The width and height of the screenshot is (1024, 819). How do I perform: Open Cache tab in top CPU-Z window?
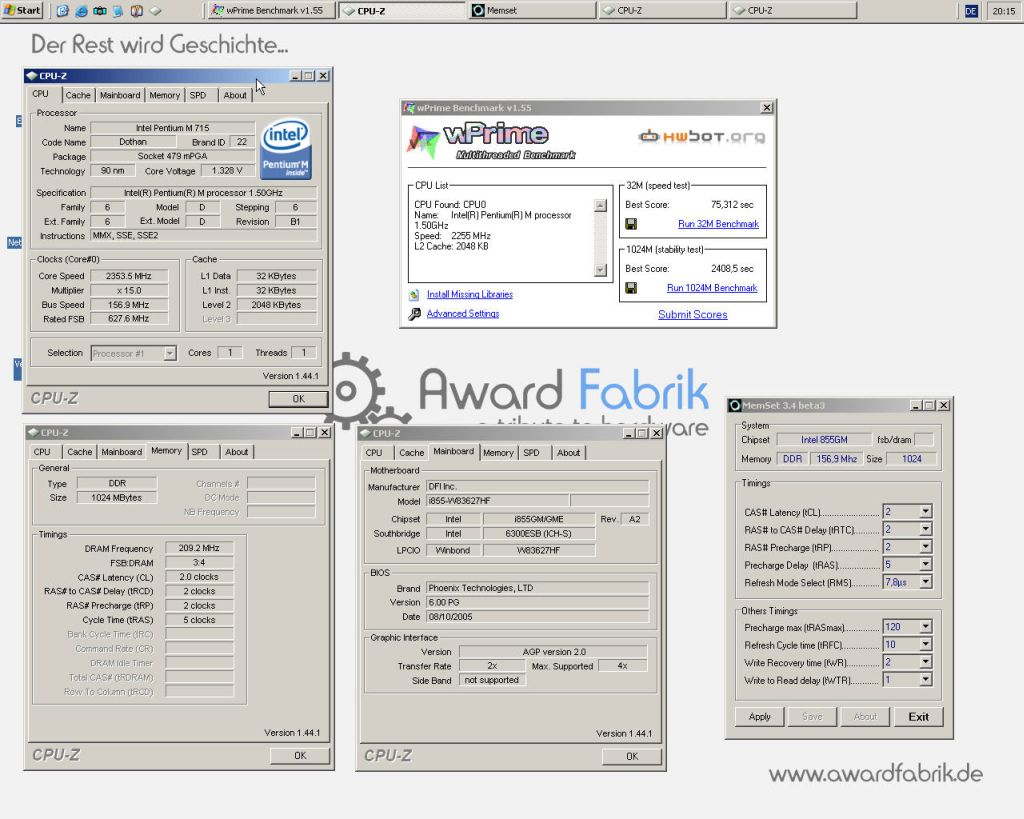[78, 95]
